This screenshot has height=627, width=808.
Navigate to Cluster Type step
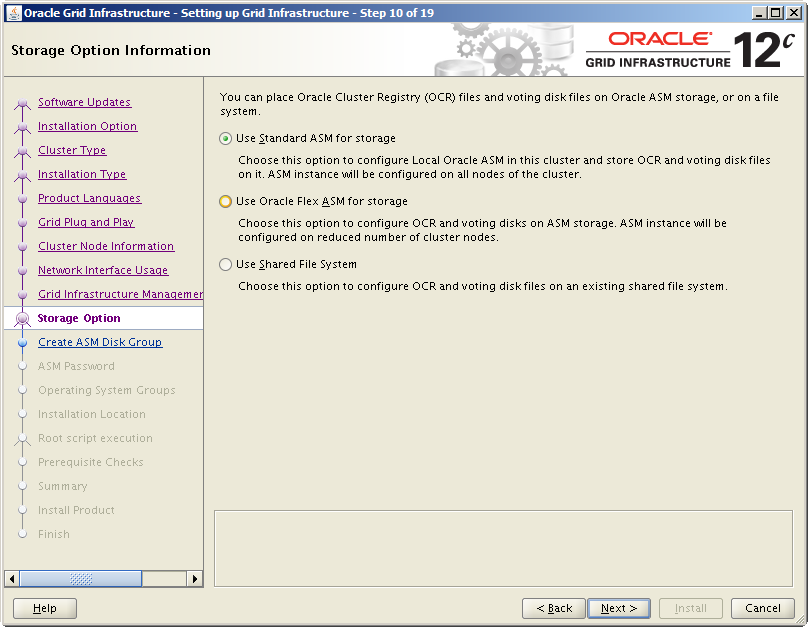click(72, 150)
